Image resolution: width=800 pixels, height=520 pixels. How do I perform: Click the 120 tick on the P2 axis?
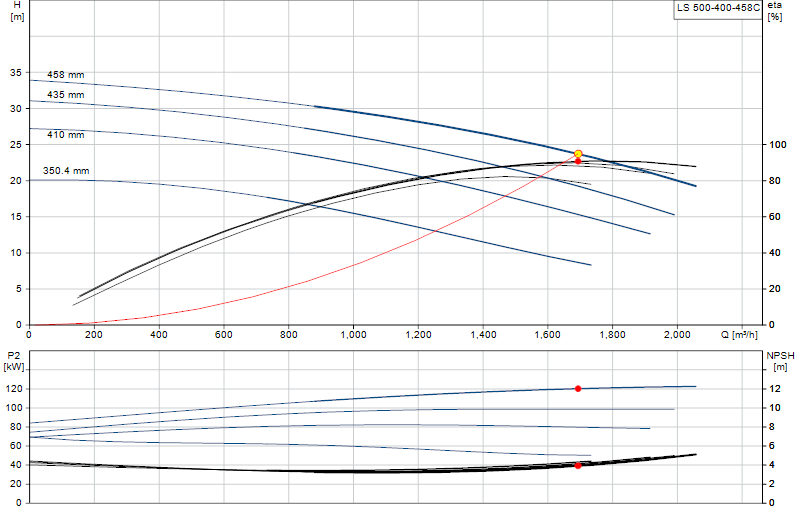tap(14, 389)
